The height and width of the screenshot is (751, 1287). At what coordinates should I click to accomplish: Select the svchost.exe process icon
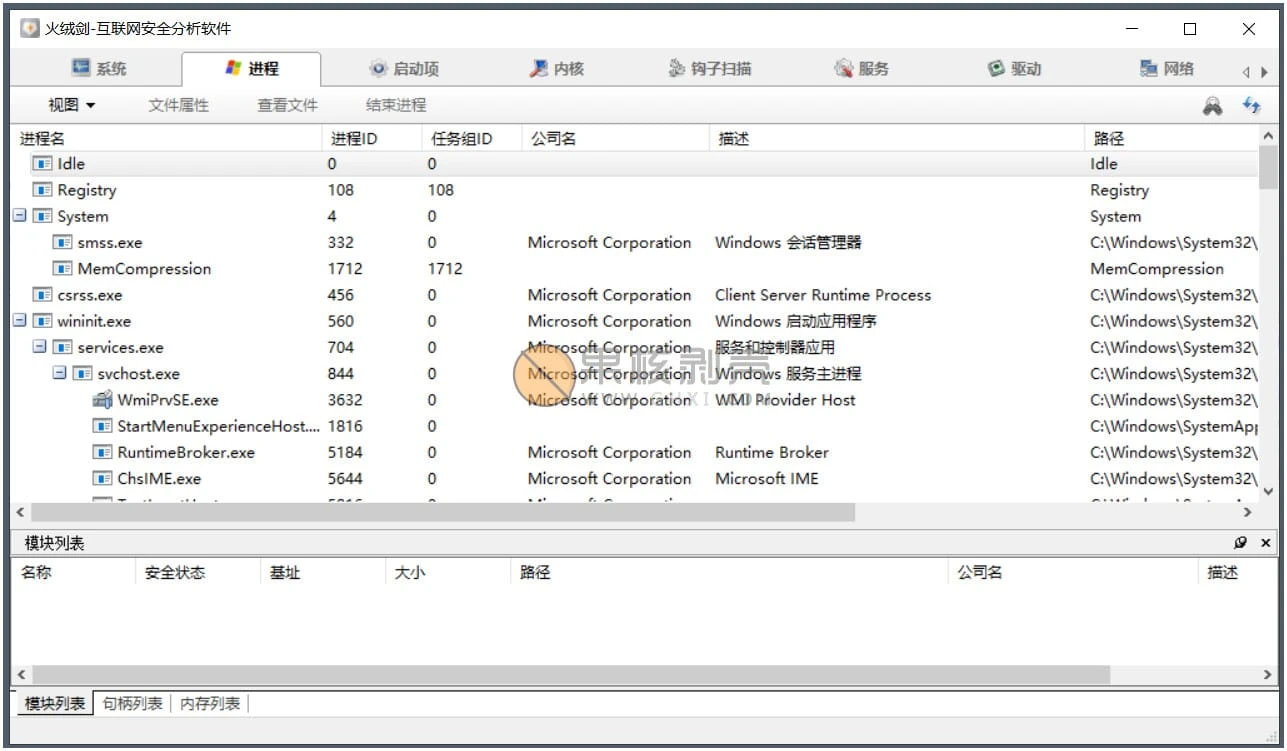[x=82, y=373]
